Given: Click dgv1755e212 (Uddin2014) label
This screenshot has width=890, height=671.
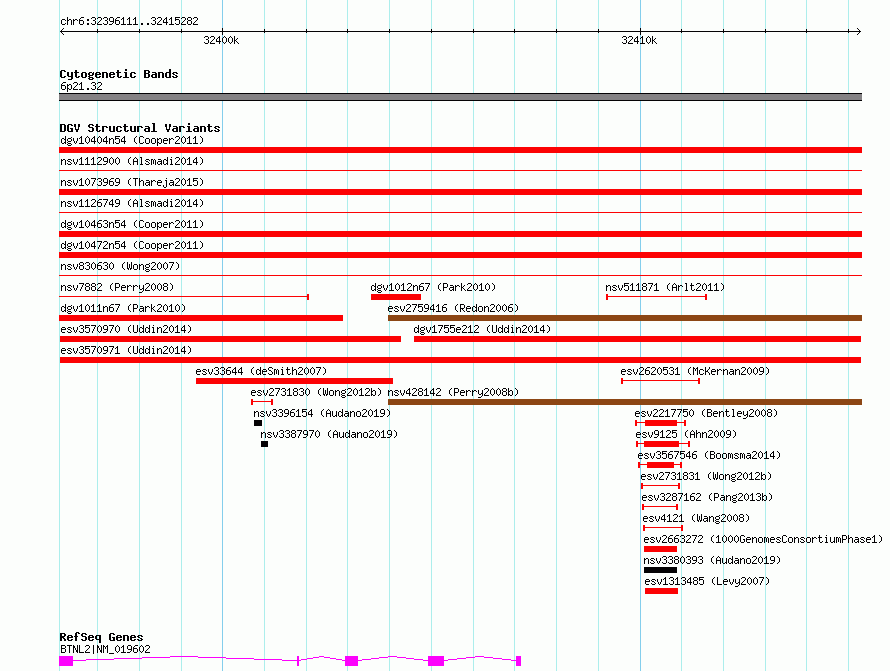Looking at the screenshot, I should pyautogui.click(x=482, y=329).
